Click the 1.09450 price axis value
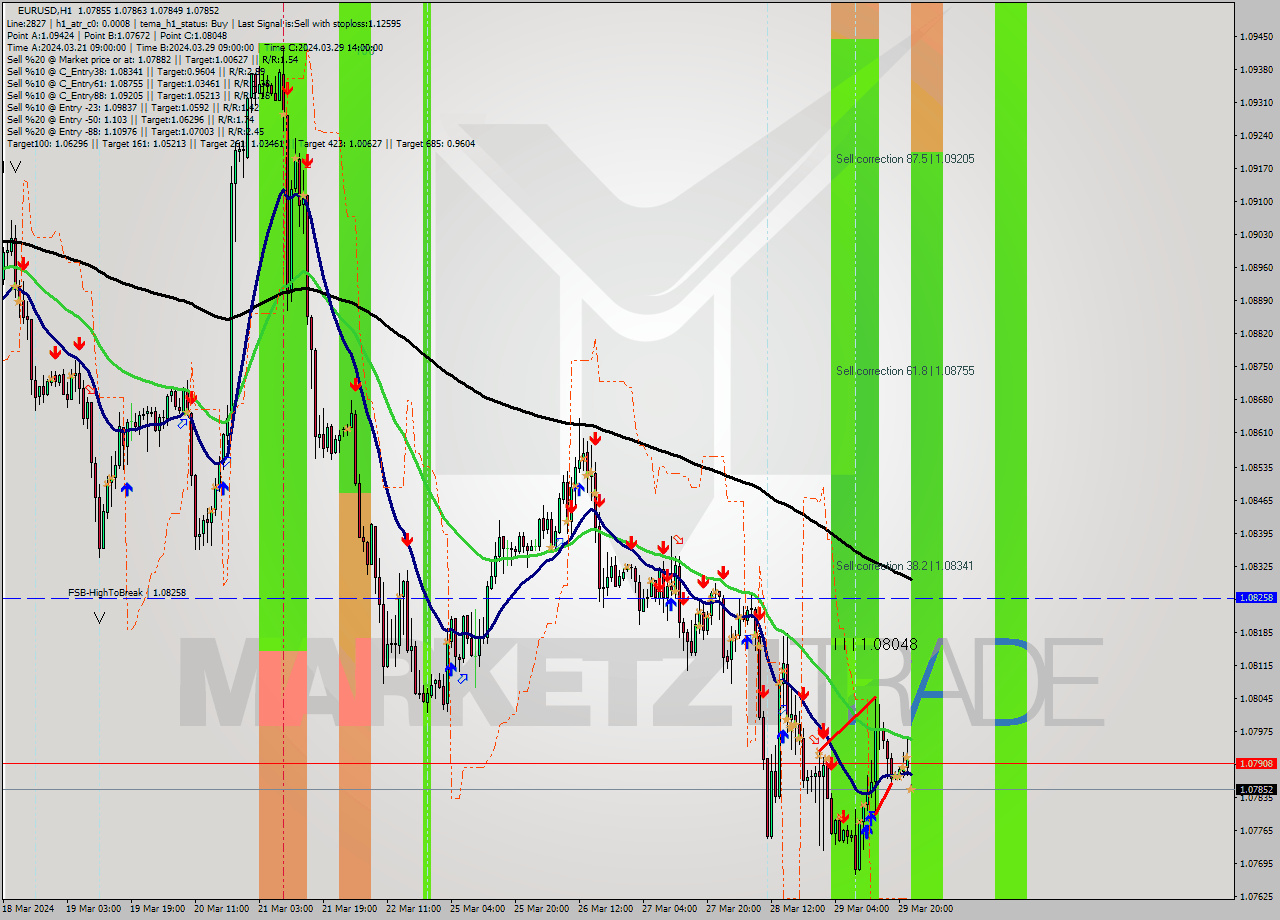Screen dimensions: 1280x920 [1256, 36]
